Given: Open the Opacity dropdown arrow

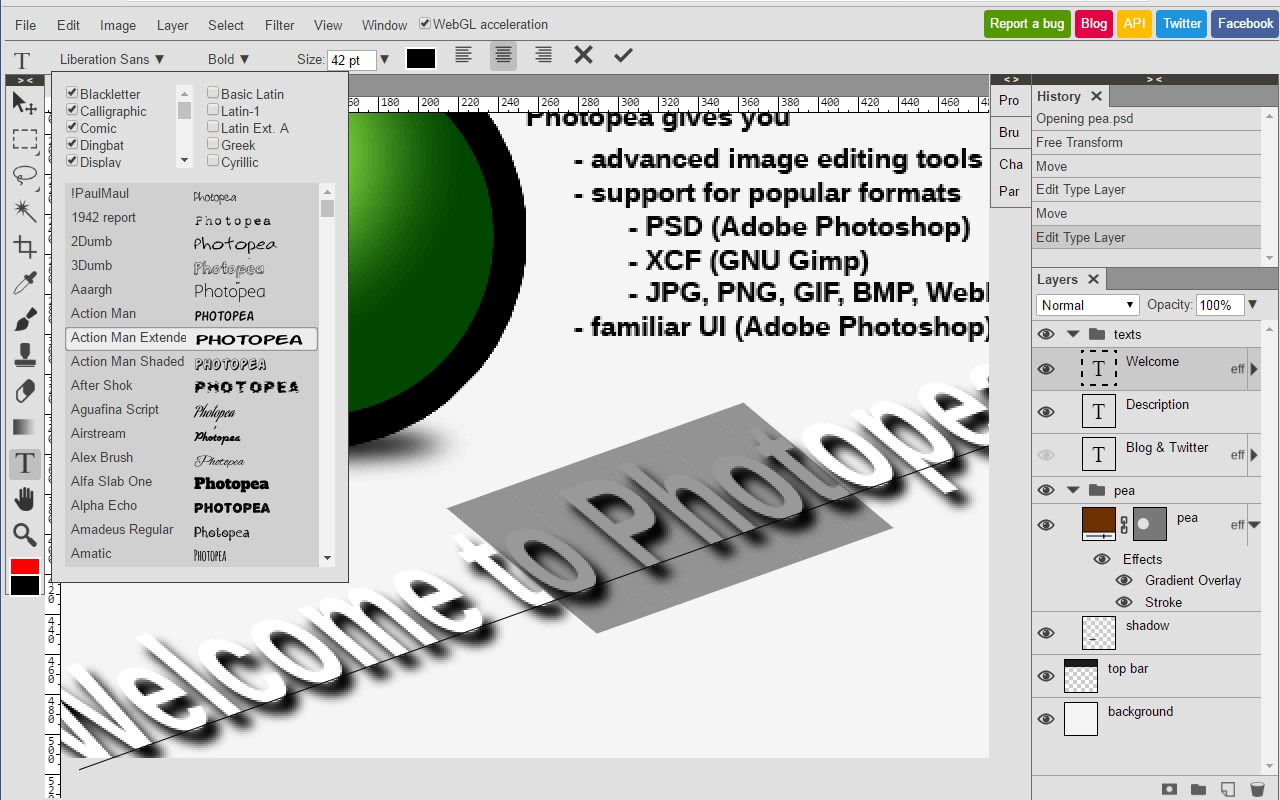Looking at the screenshot, I should pyautogui.click(x=1252, y=305).
